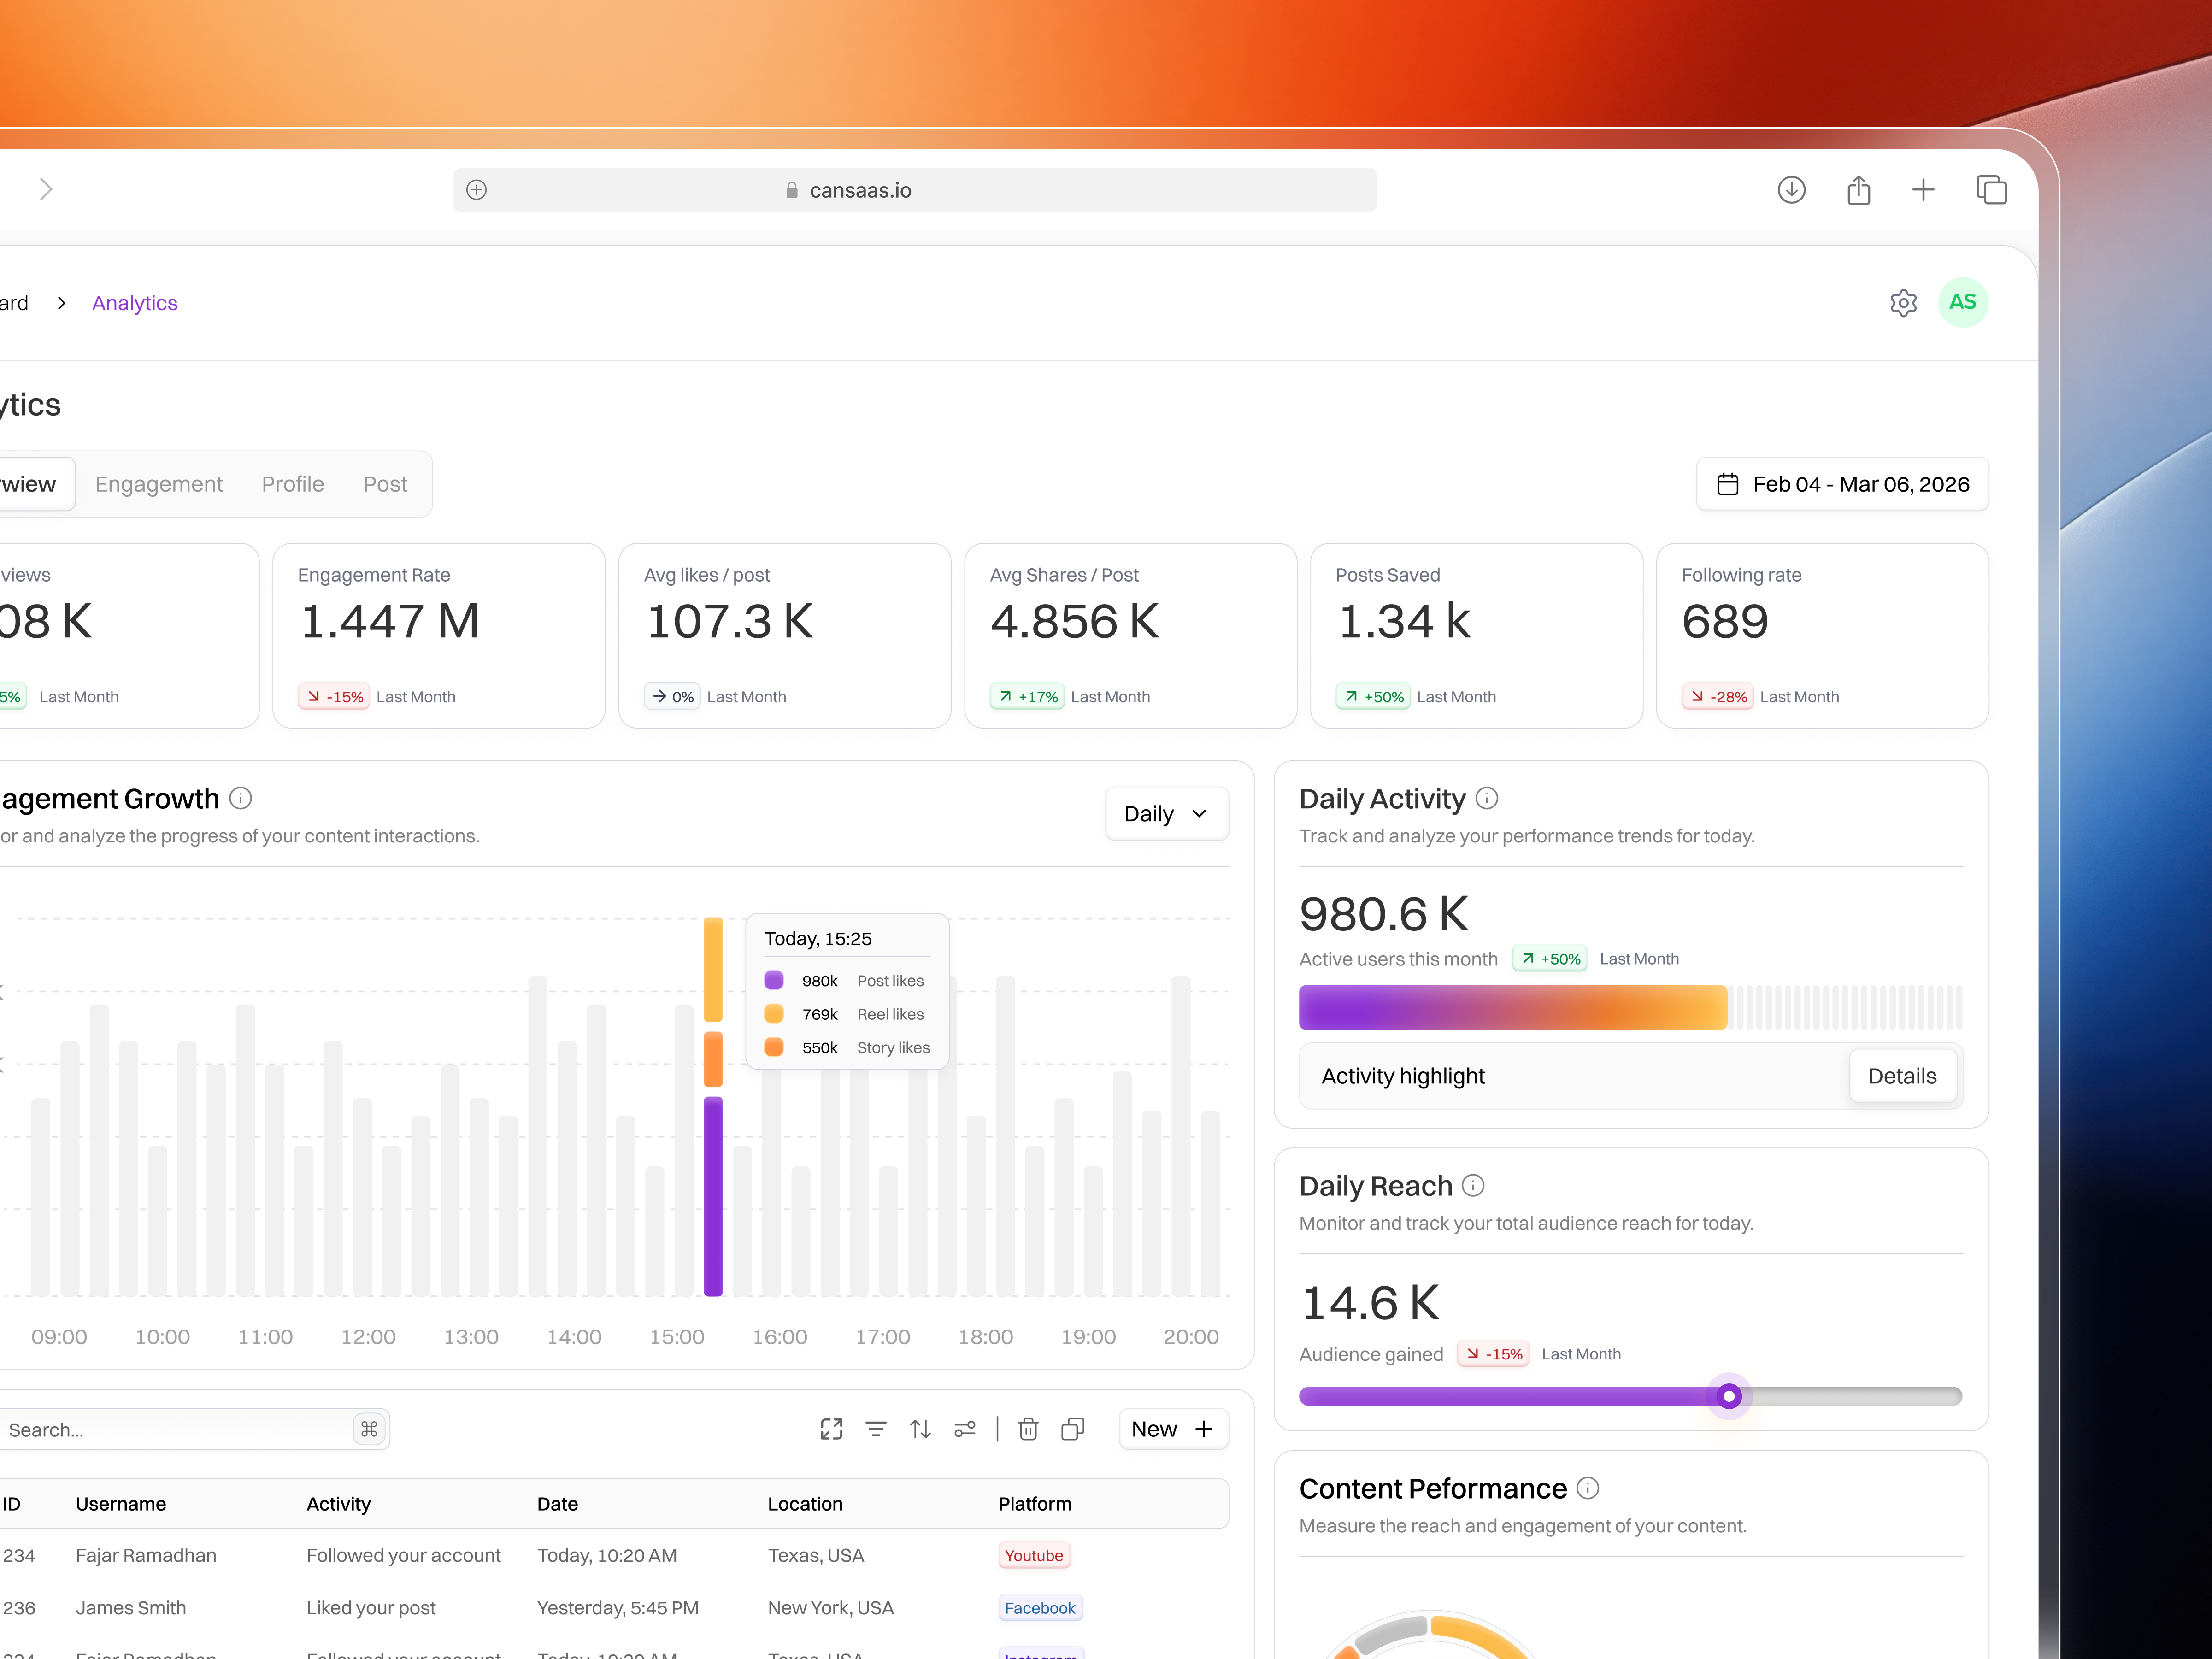Viewport: 2212px width, 1659px height.
Task: Sort by Activity column header
Action: pyautogui.click(x=339, y=1504)
